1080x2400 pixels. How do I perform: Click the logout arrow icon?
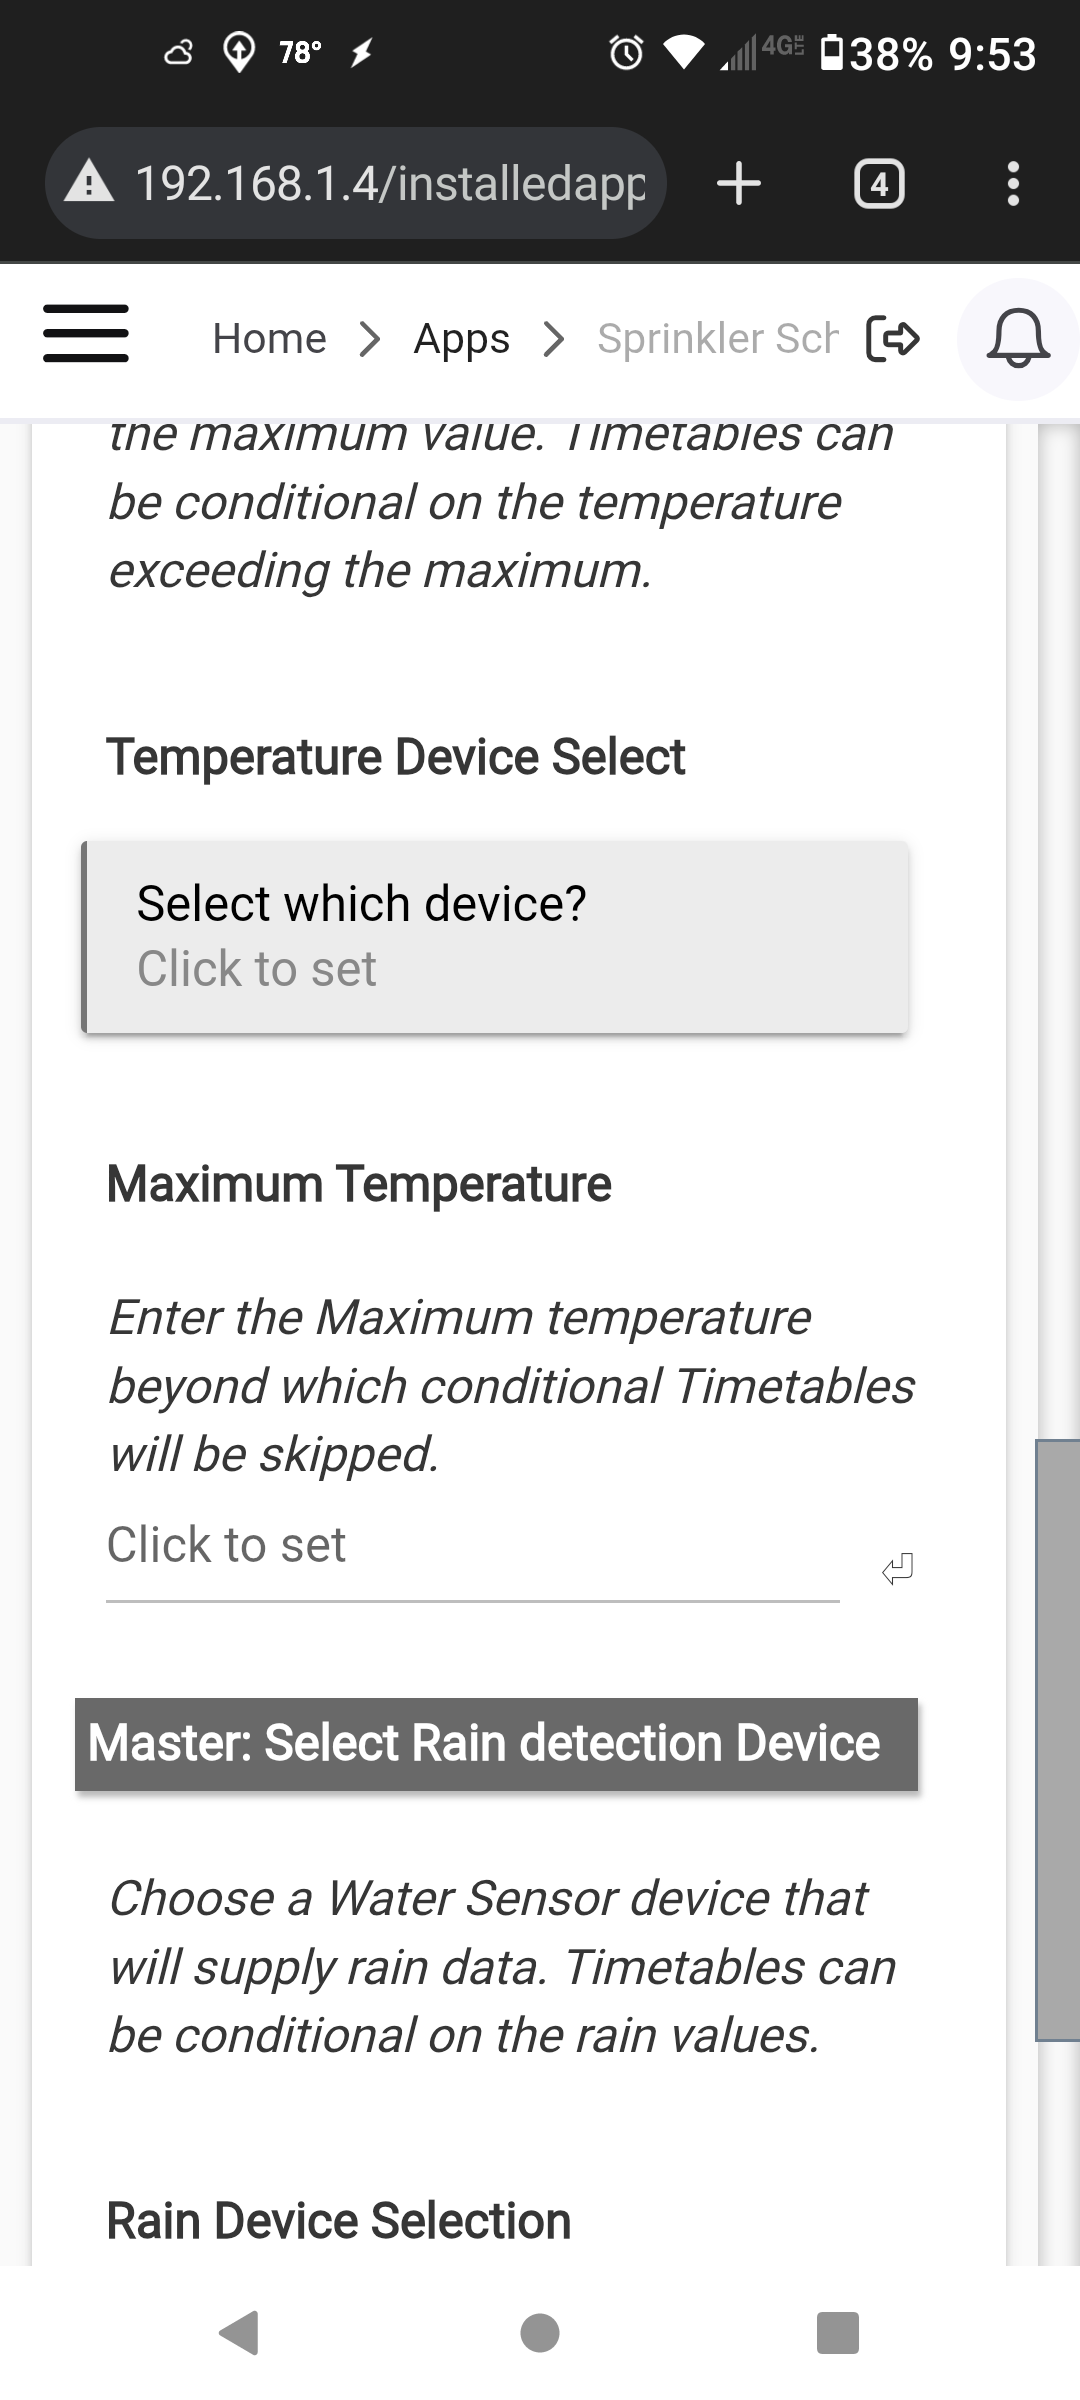coord(891,339)
